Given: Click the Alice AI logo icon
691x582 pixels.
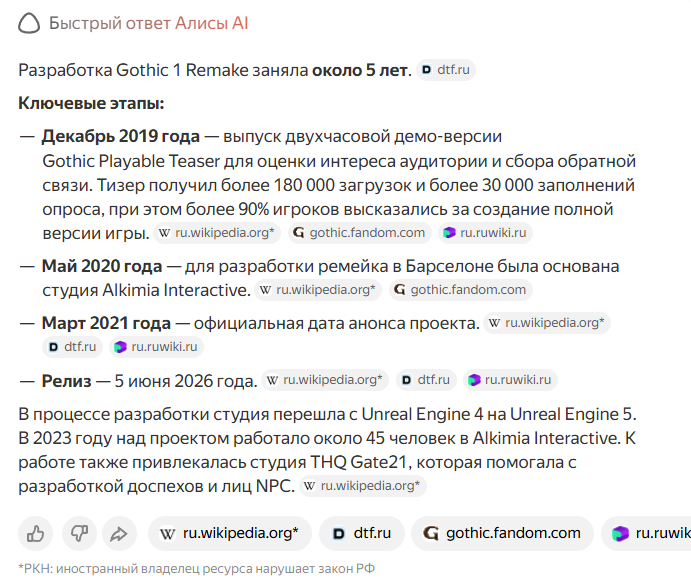Looking at the screenshot, I should pyautogui.click(x=29, y=23).
